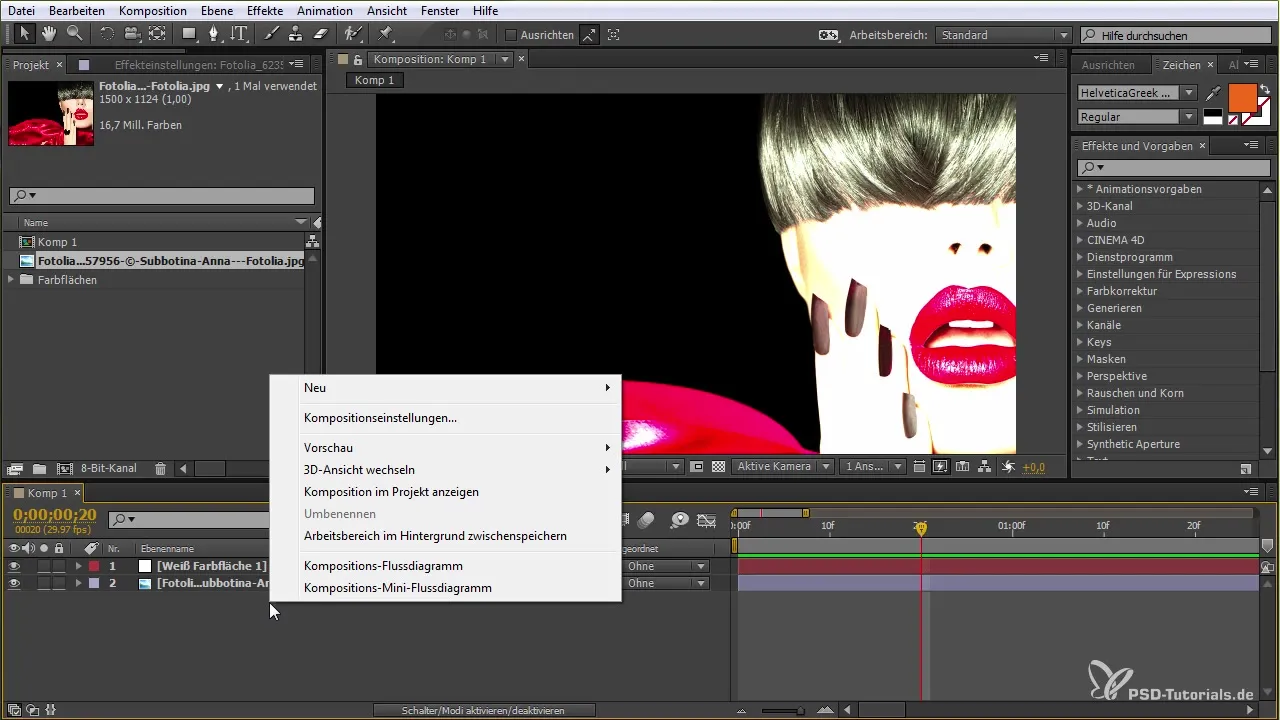Enable the Ausrichten checkbox
This screenshot has height=720, width=1280.
[511, 35]
